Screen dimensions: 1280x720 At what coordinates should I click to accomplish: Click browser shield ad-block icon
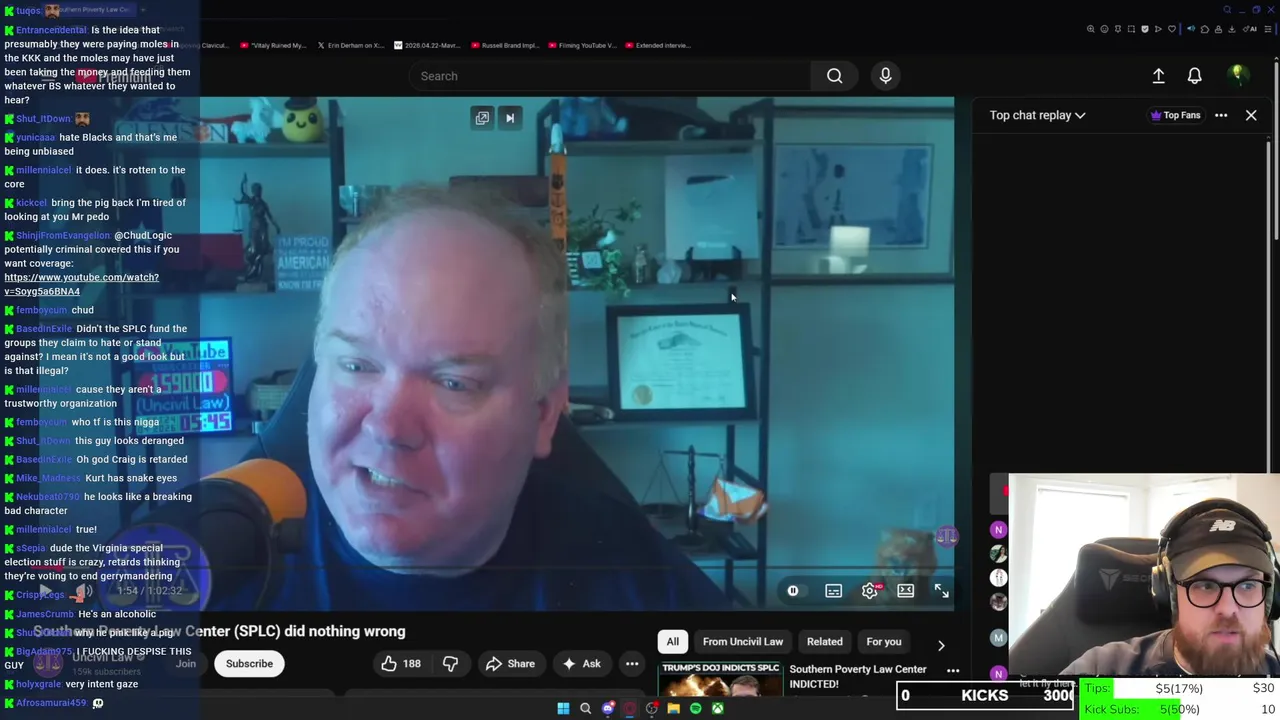[1145, 29]
